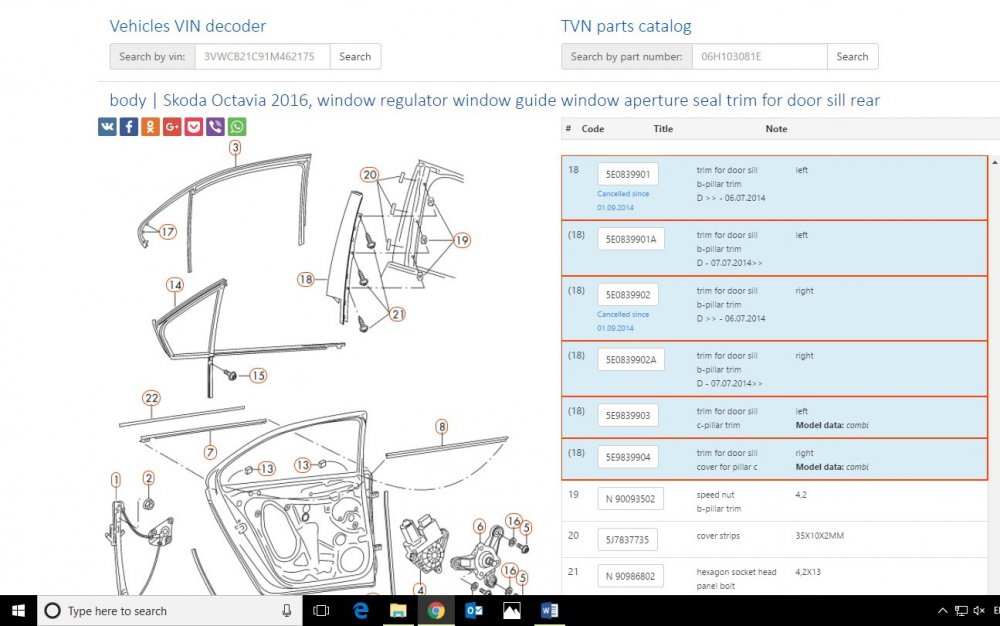Screen dimensions: 1000x626
Task: Select part code 5E0839901A
Action: [631, 239]
